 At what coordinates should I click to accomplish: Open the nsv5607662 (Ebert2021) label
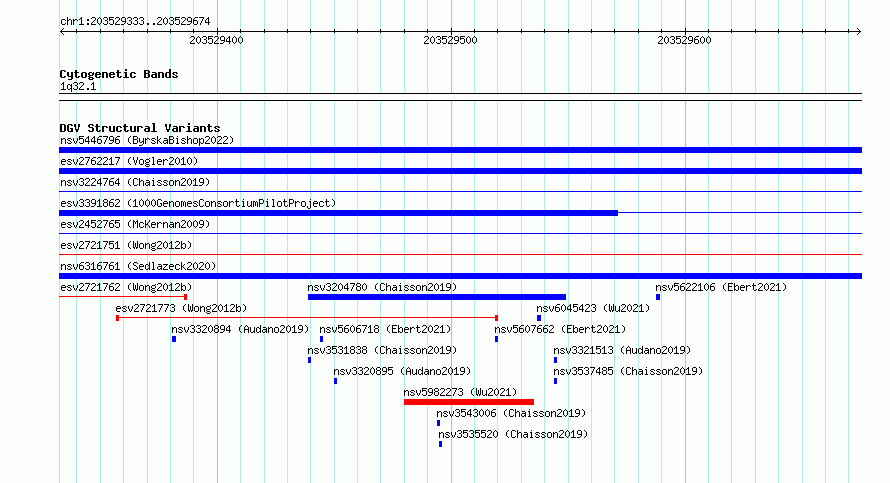(x=560, y=329)
